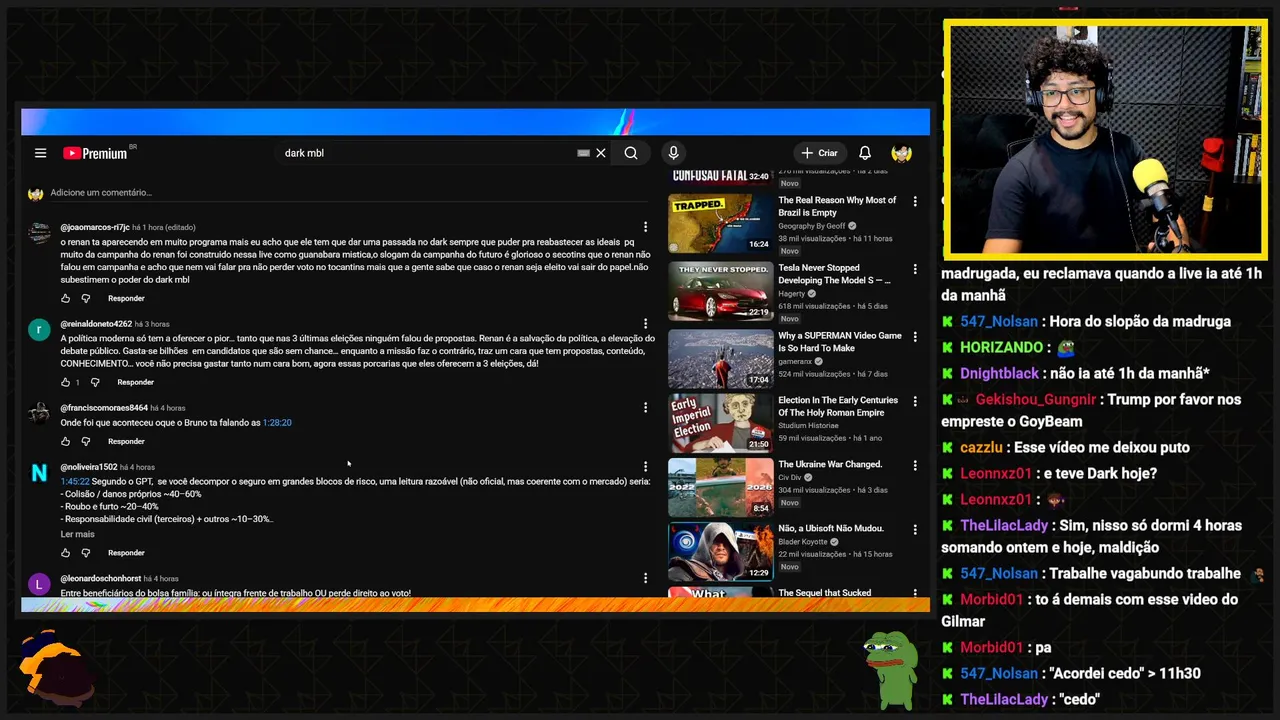Open @joaomarcos-ri7jc channel username link
Image resolution: width=1280 pixels, height=720 pixels.
tap(95, 227)
